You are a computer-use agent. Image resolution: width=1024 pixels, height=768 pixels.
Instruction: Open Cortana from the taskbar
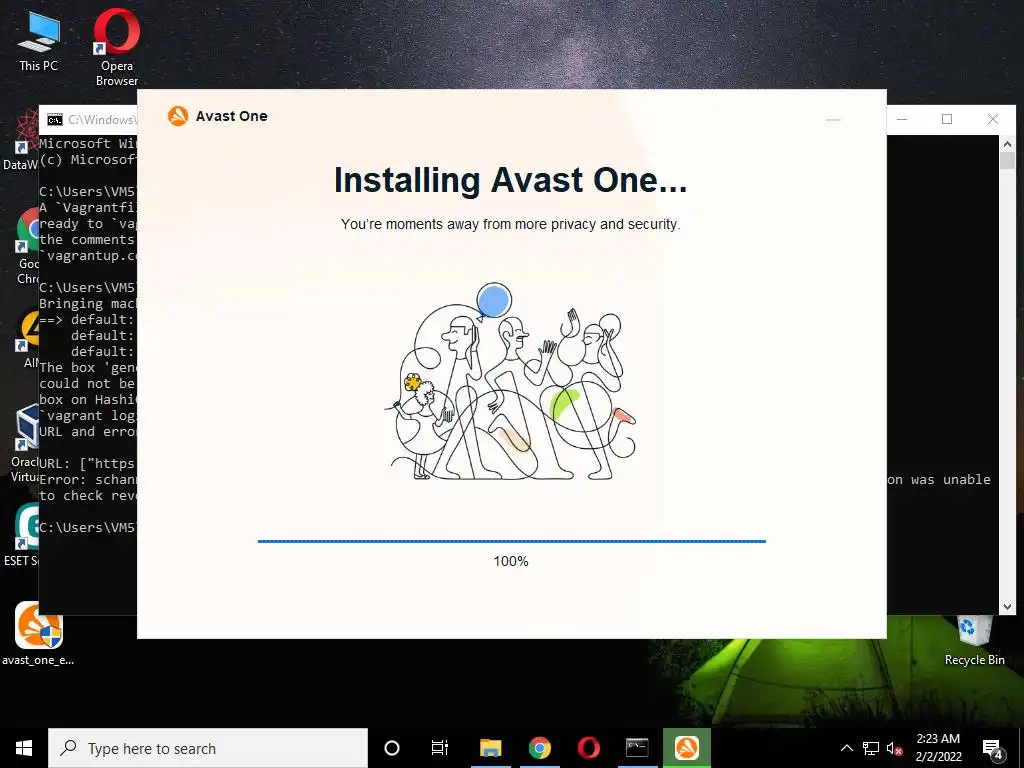392,748
